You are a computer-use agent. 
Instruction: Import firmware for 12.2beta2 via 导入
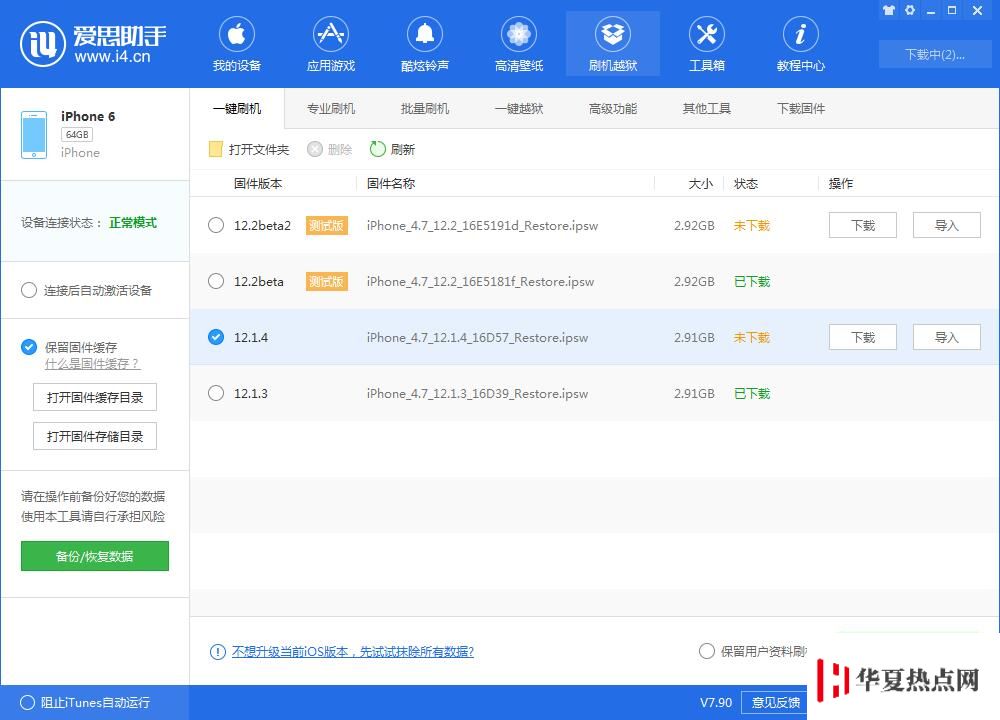pyautogui.click(x=947, y=225)
